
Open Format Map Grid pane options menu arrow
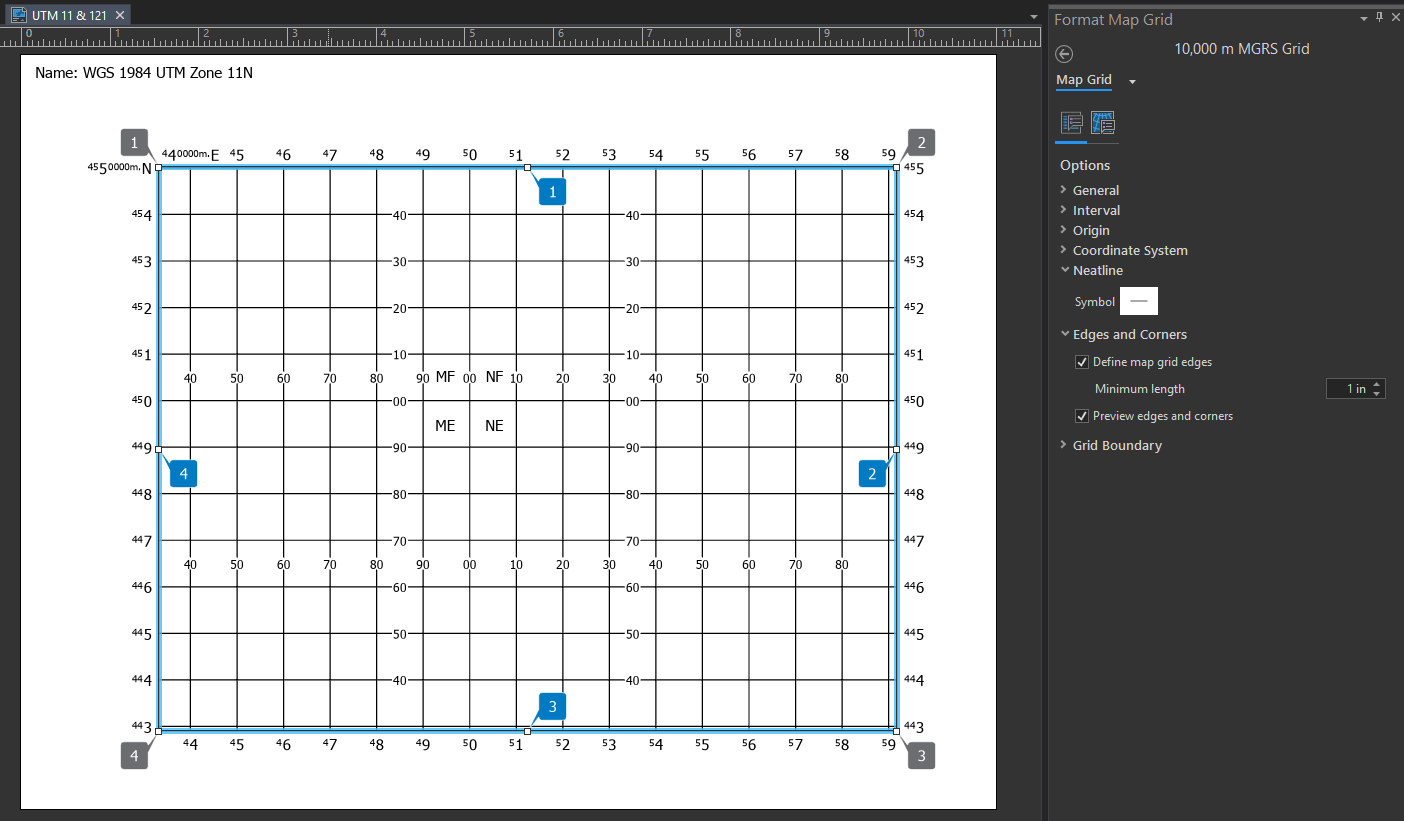(1364, 18)
